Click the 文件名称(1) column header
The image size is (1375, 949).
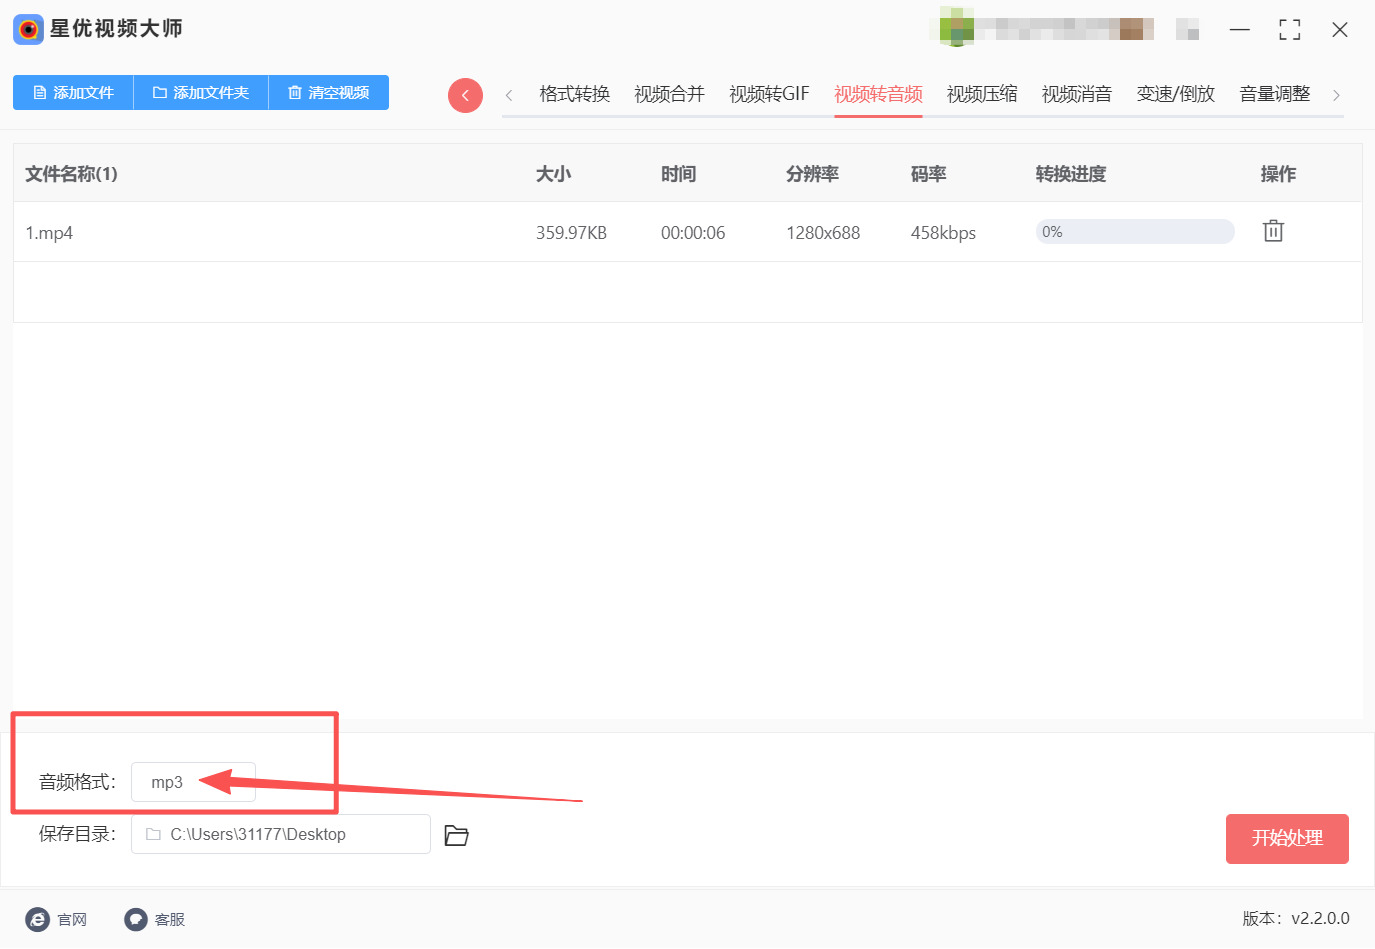(71, 174)
